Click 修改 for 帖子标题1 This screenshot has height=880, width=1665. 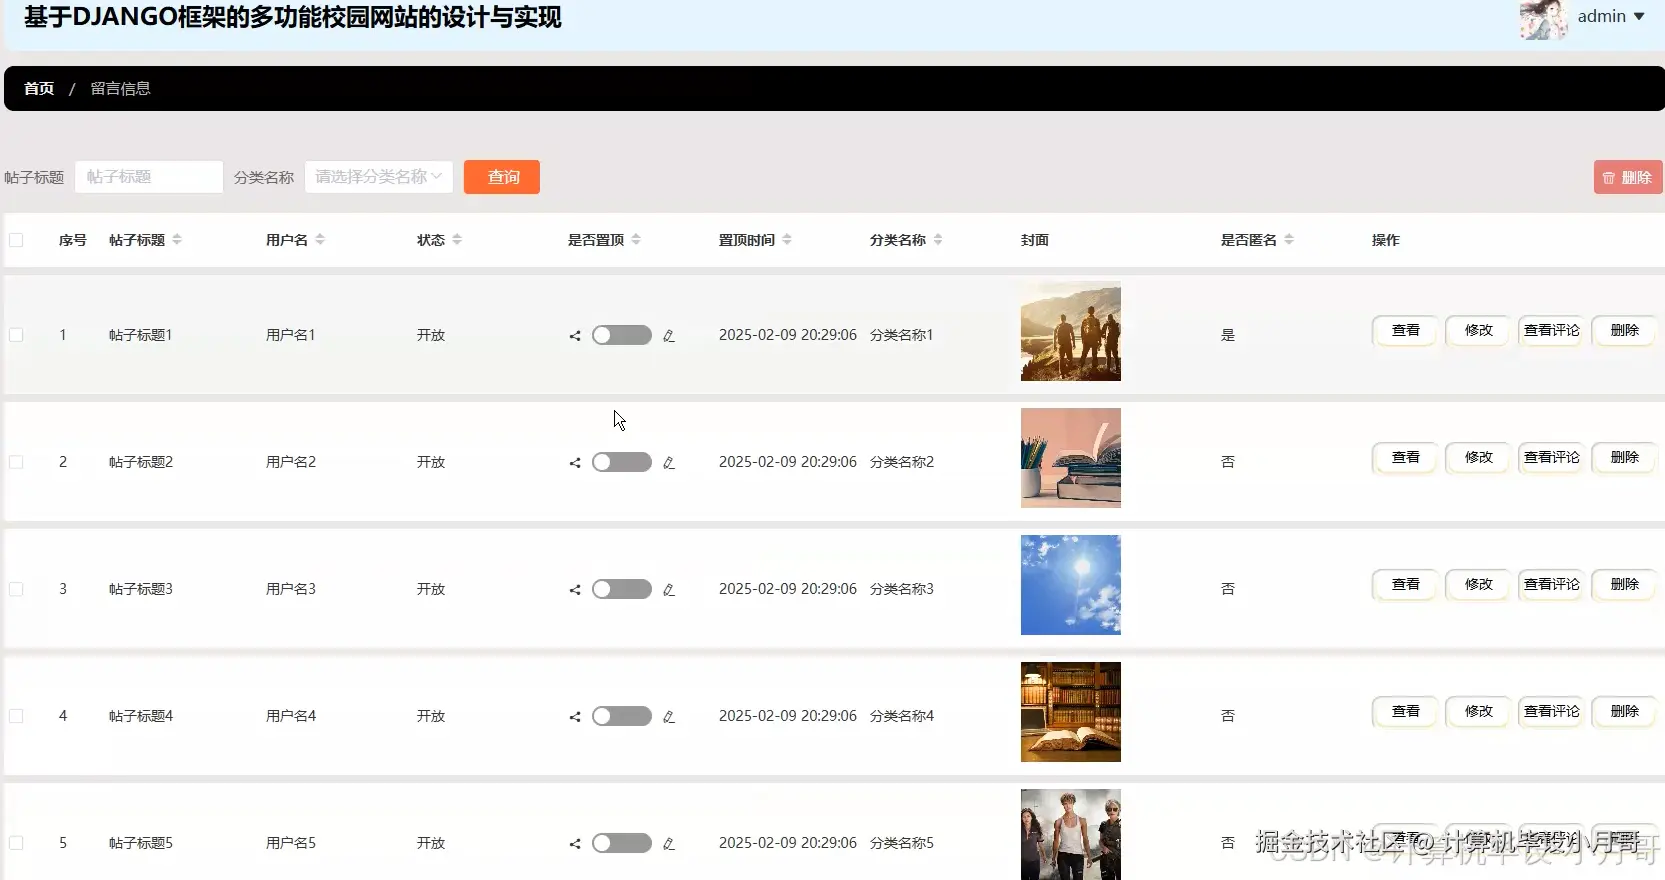[1478, 330]
